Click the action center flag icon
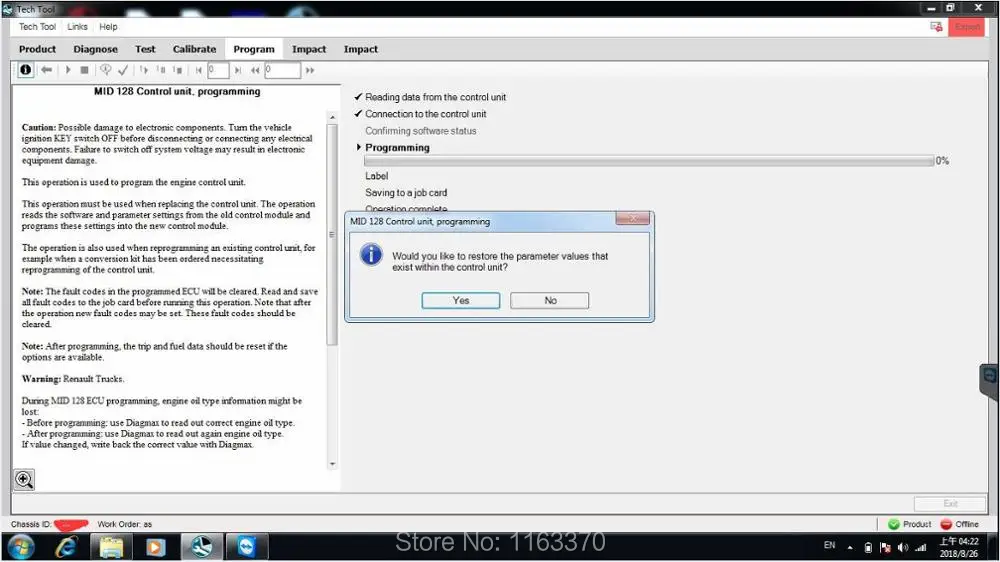This screenshot has height=562, width=1000. click(885, 547)
